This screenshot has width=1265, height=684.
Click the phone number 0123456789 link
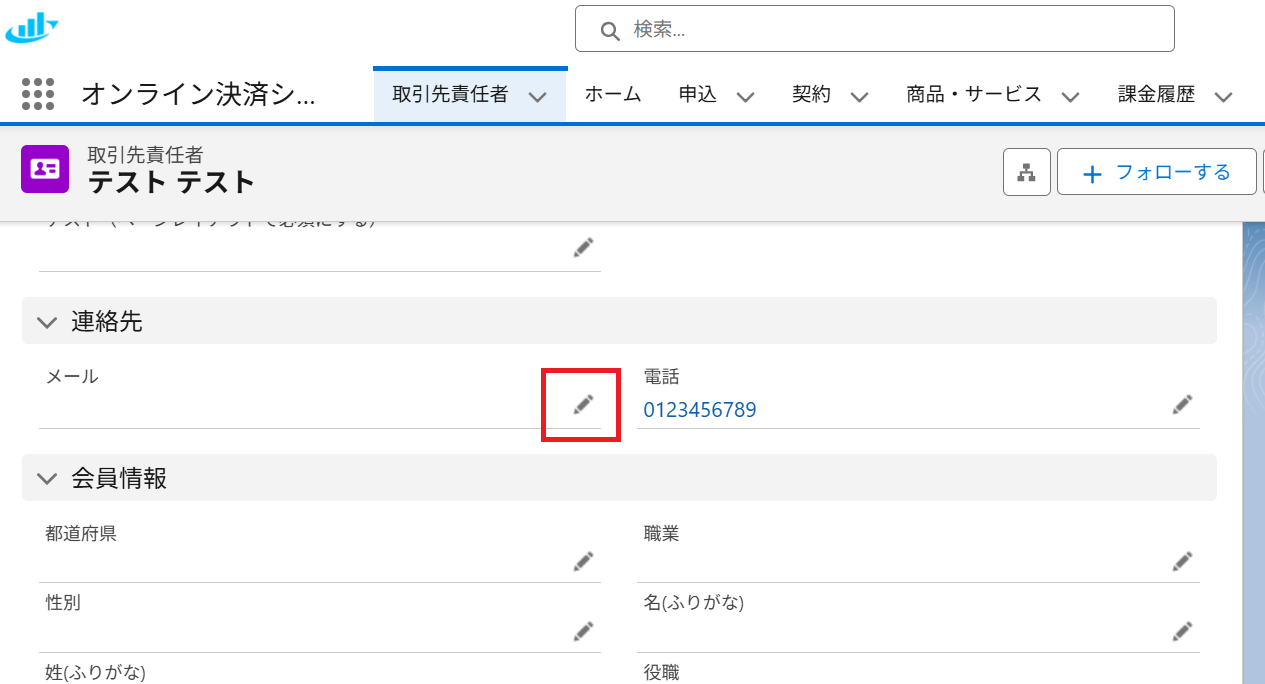(x=699, y=410)
